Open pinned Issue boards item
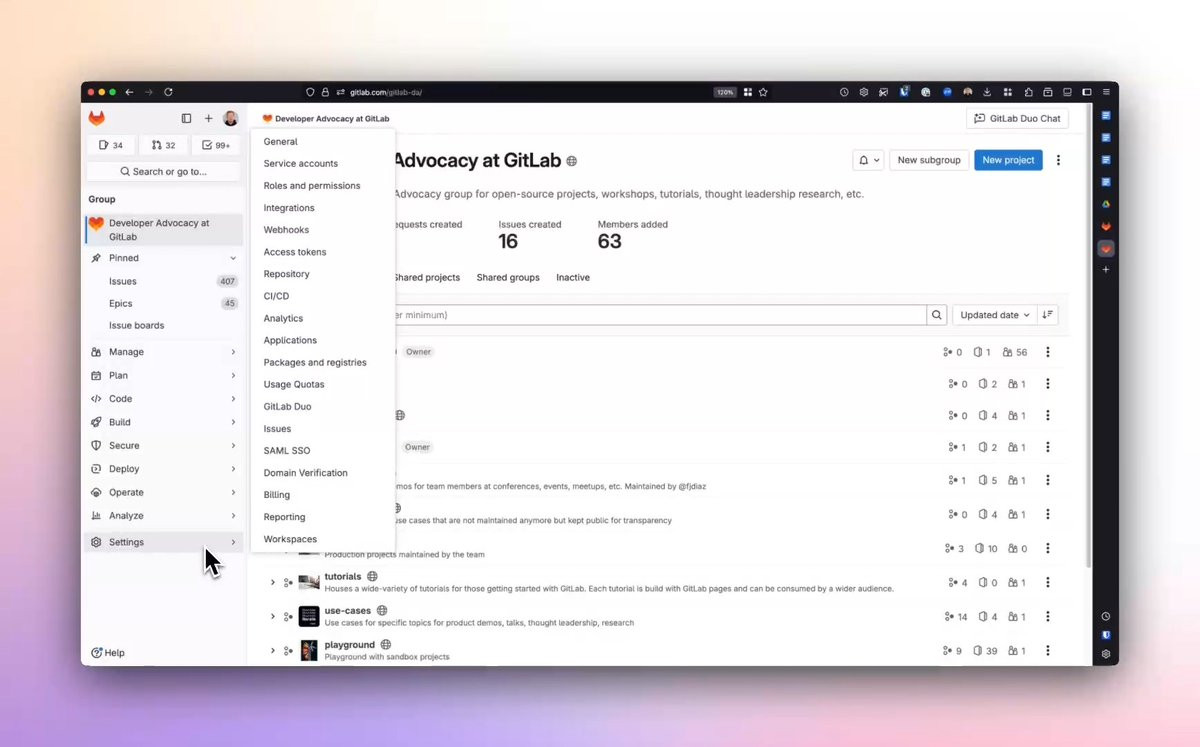 click(x=164, y=325)
